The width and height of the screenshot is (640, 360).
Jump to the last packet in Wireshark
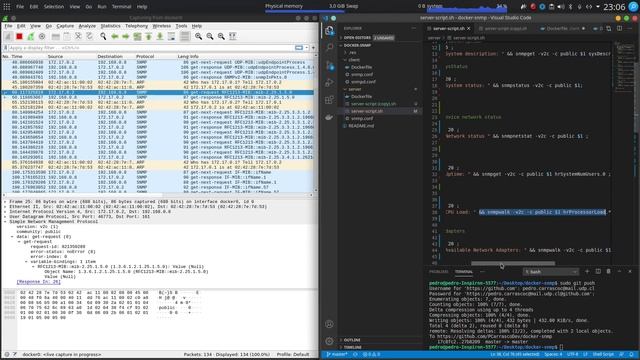[x=160, y=36]
